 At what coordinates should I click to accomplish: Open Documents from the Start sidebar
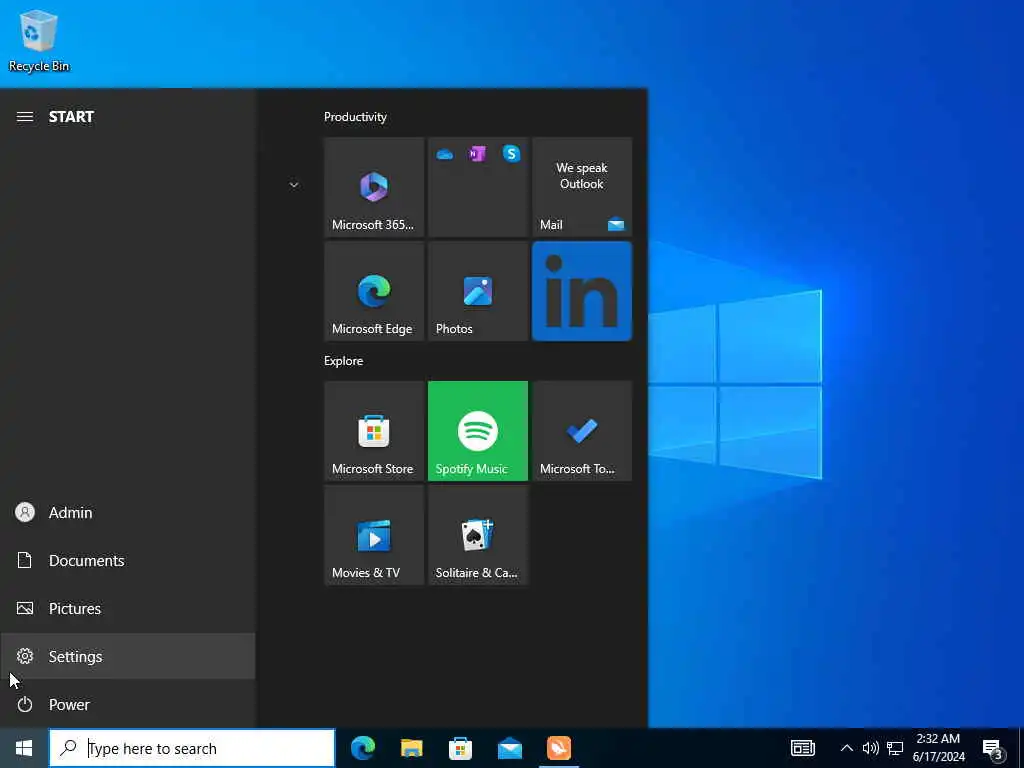point(127,560)
